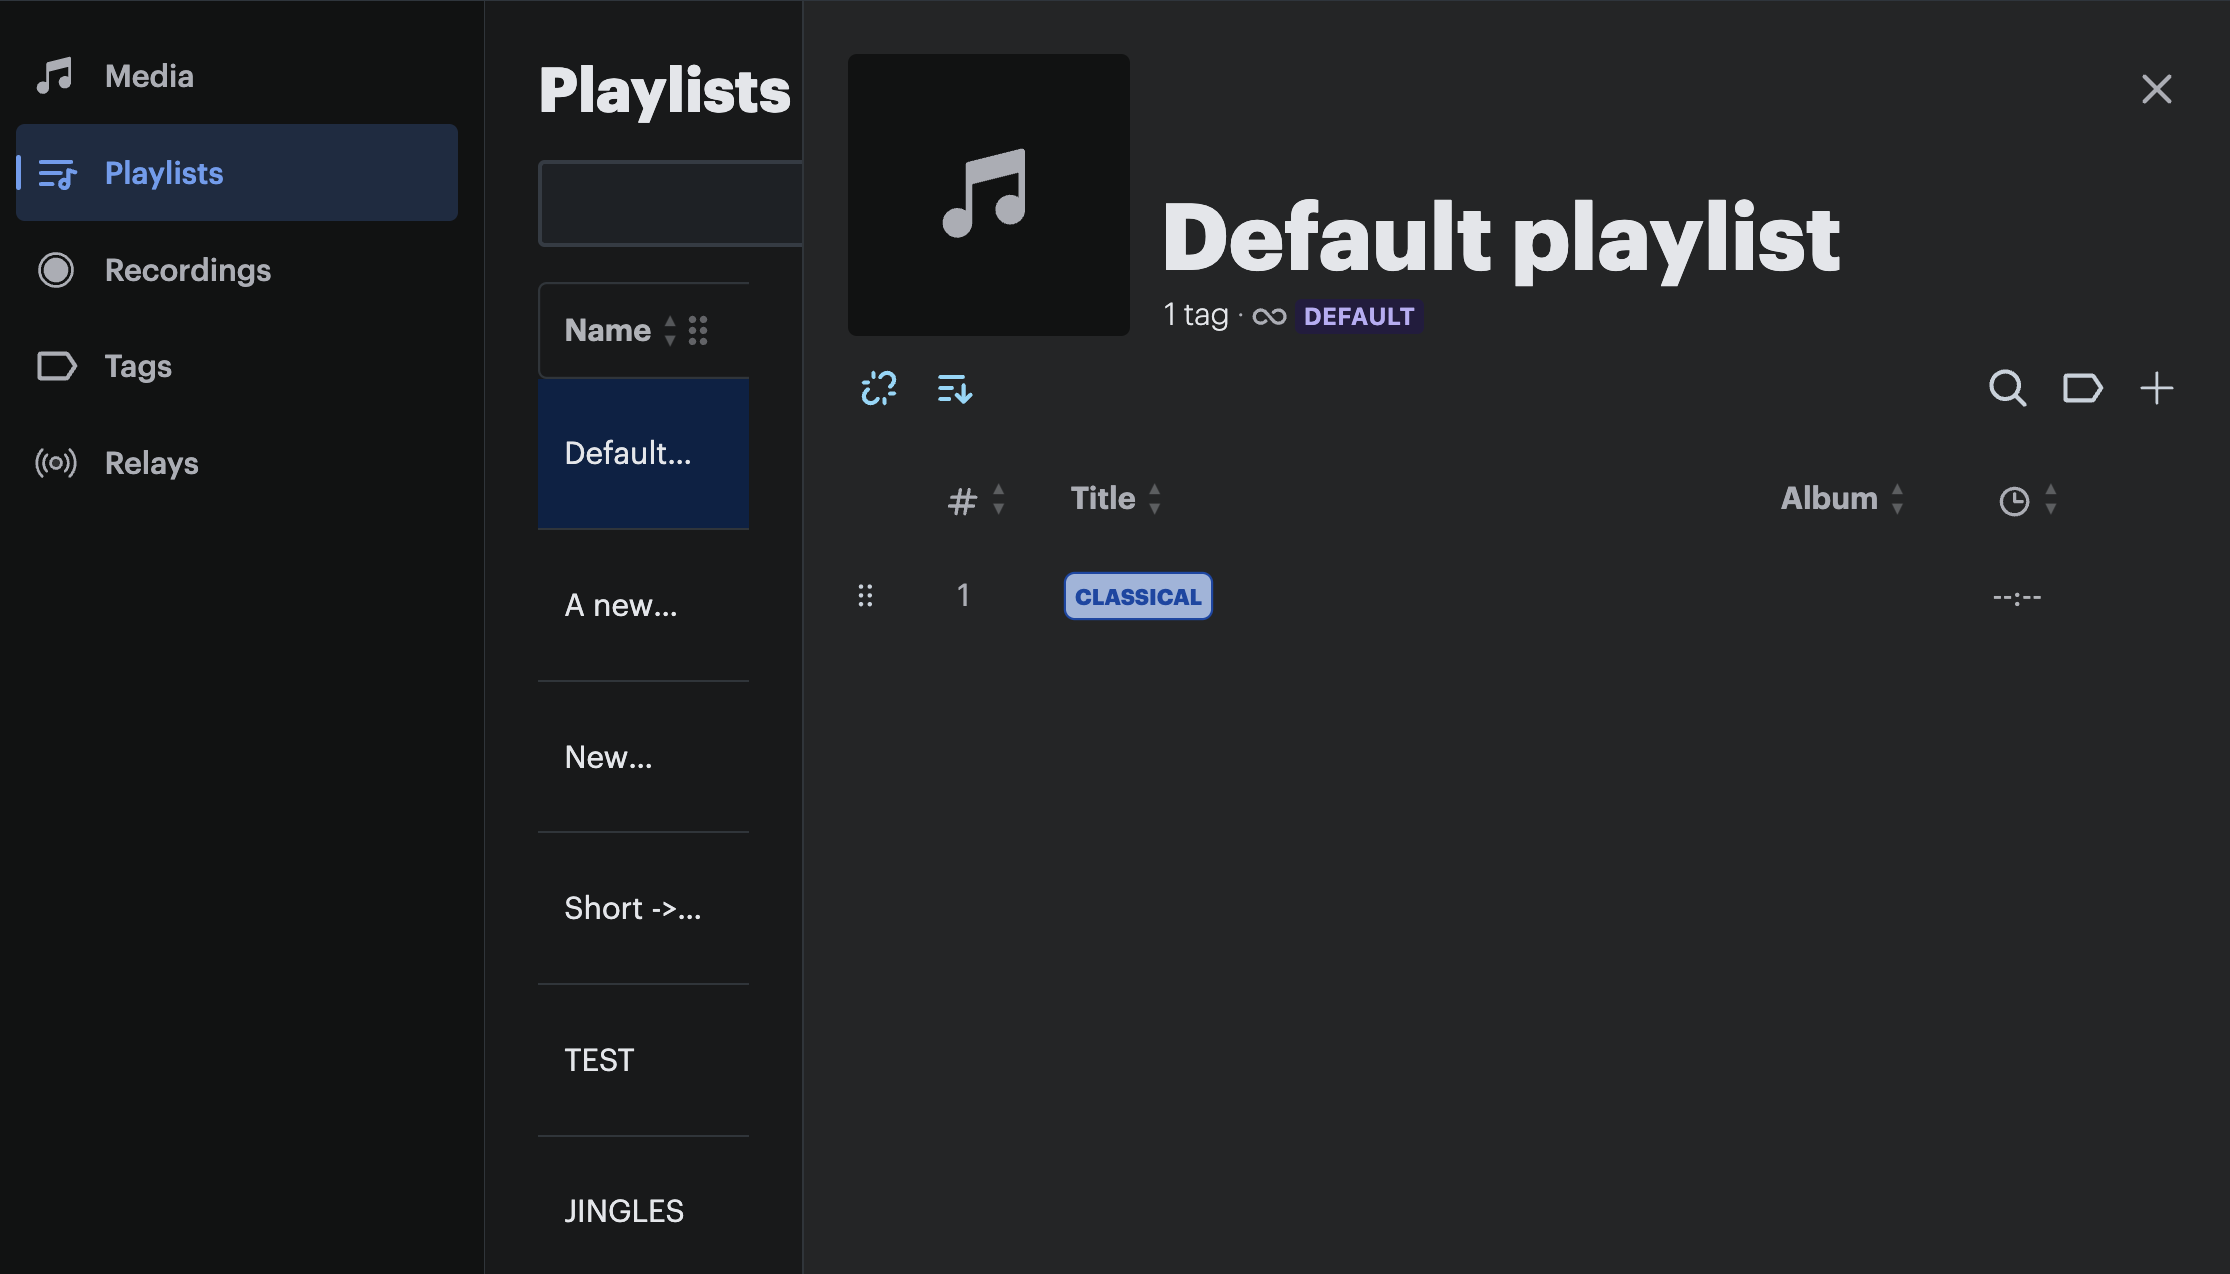Open Relays from sidebar

151,463
